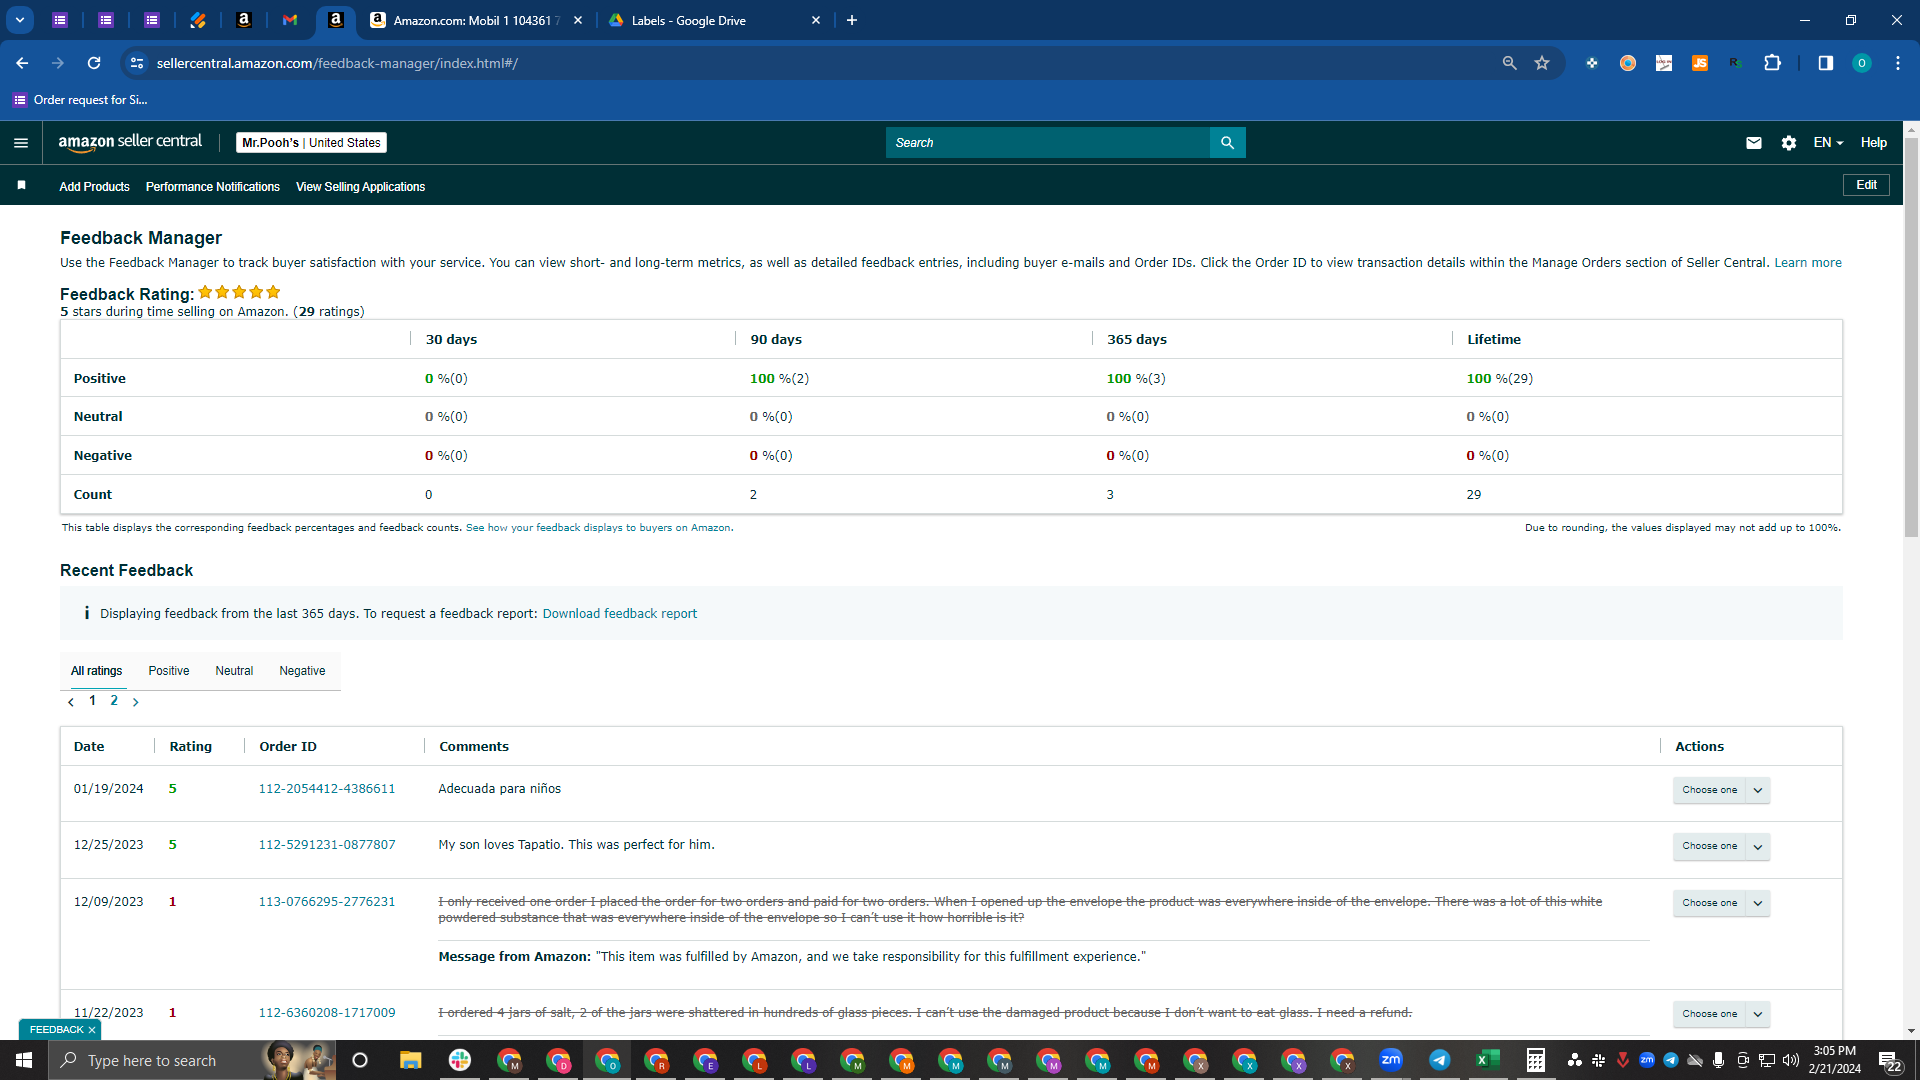Switch to the Labels - Google Drive tab
This screenshot has width=1920, height=1080.
click(712, 20)
